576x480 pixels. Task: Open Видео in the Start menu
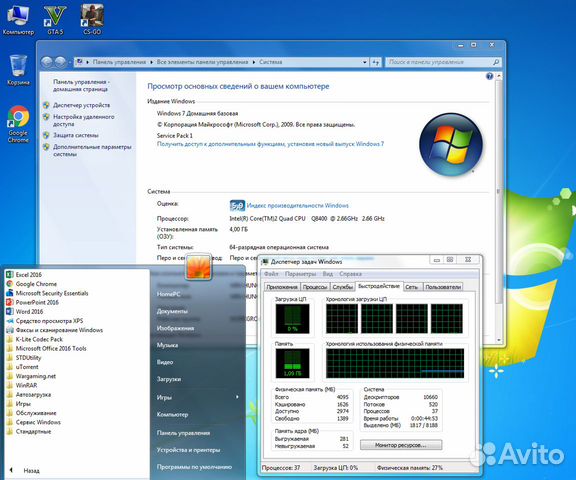tap(165, 362)
